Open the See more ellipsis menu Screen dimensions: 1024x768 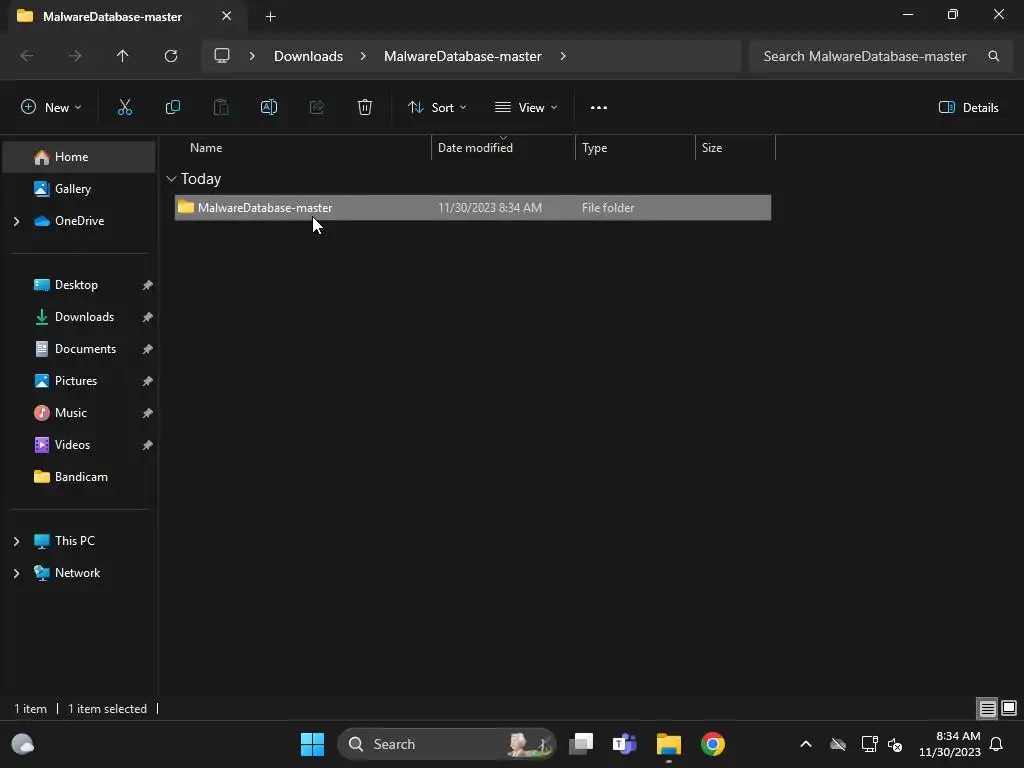599,108
